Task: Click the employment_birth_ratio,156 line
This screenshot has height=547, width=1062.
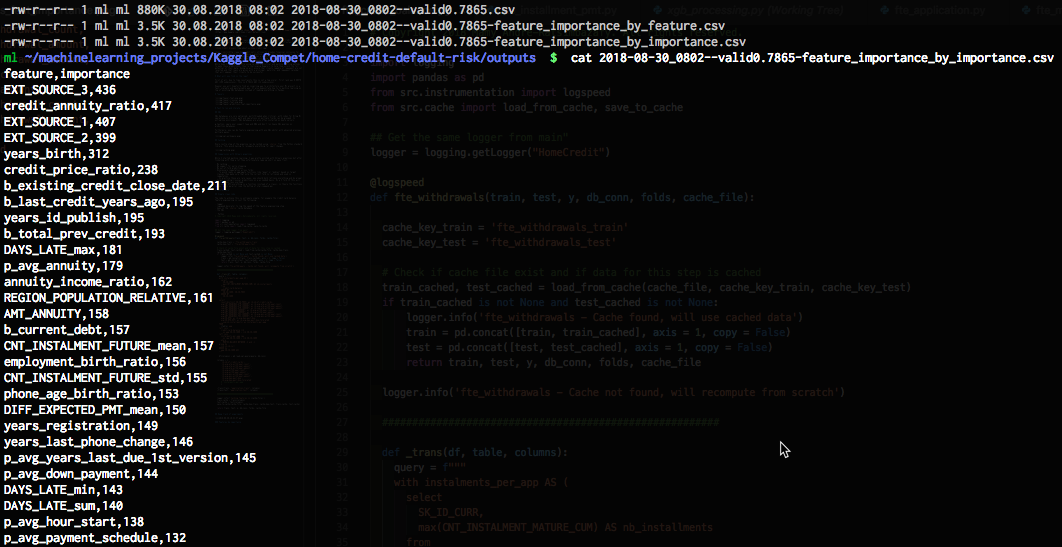Action: tap(95, 362)
